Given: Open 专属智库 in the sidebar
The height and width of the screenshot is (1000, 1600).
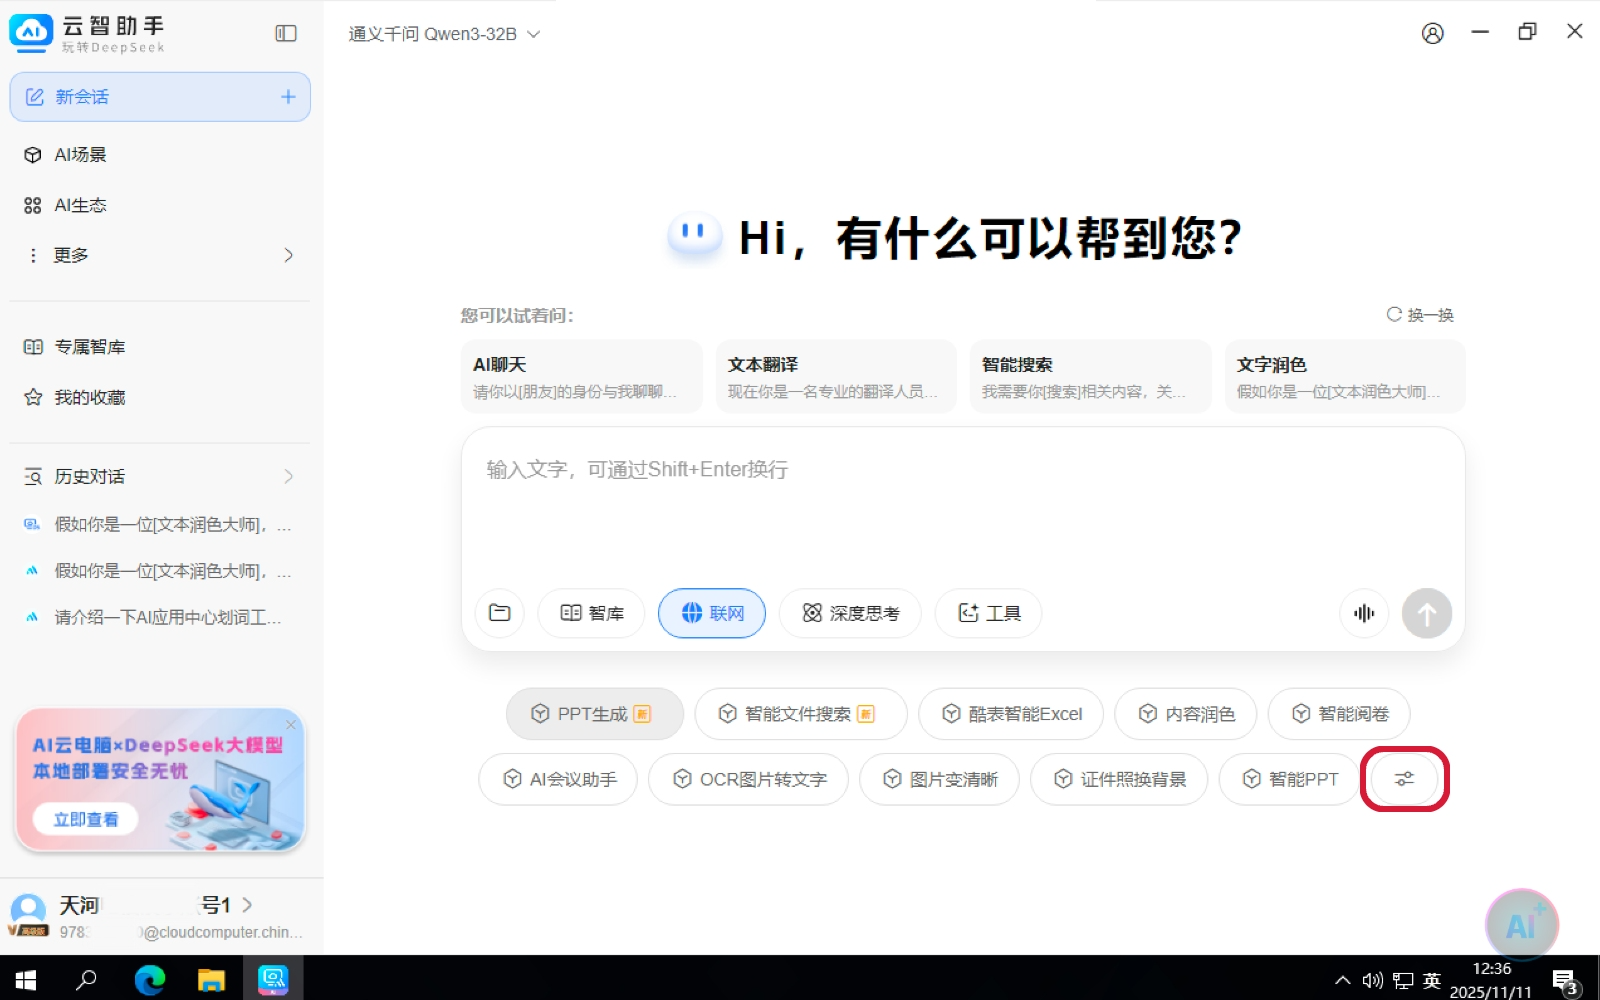Looking at the screenshot, I should 160,347.
